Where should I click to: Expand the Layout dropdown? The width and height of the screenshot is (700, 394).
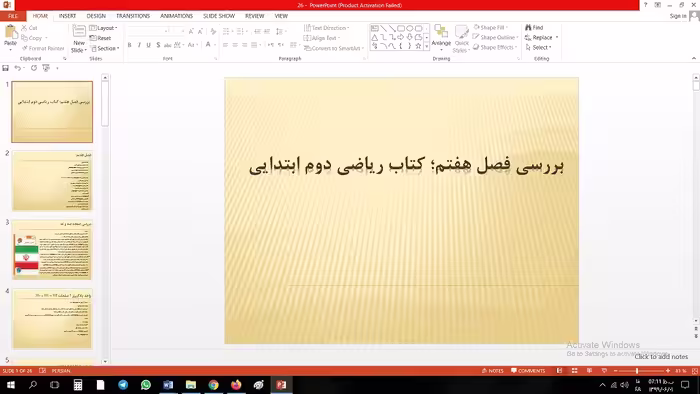(x=104, y=28)
